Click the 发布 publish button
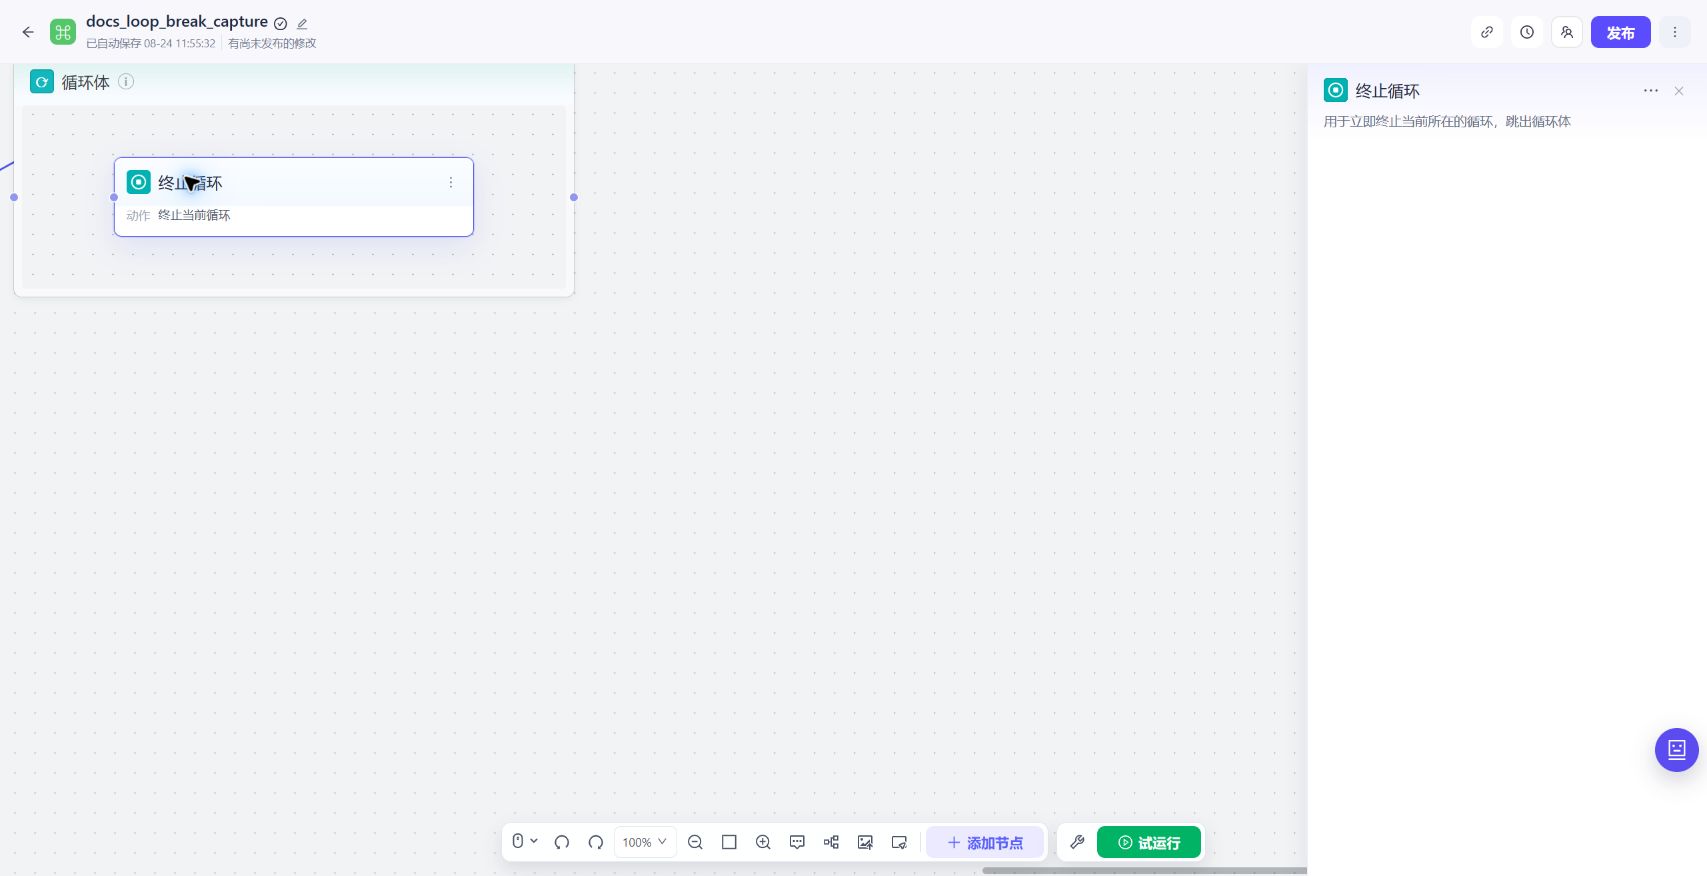 1621,32
